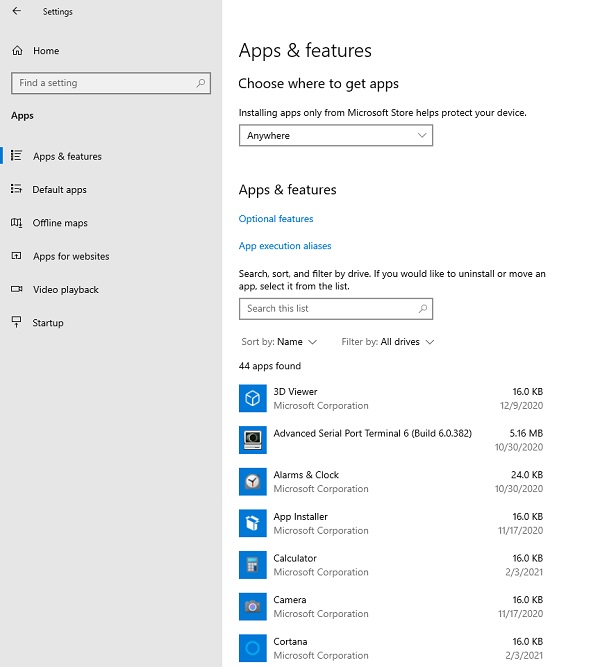Screen dimensions: 600x667
Task: Open the Anywhere app source dropdown
Action: tap(336, 135)
